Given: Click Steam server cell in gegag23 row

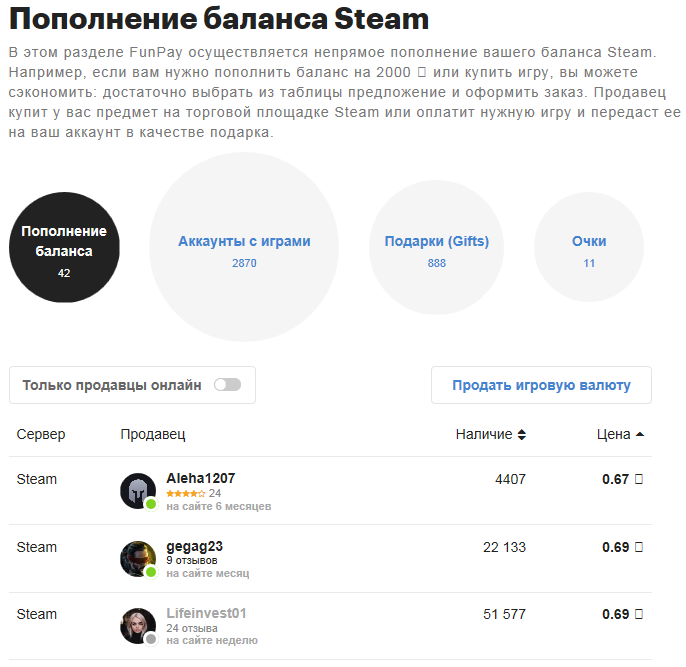Looking at the screenshot, I should tap(37, 547).
